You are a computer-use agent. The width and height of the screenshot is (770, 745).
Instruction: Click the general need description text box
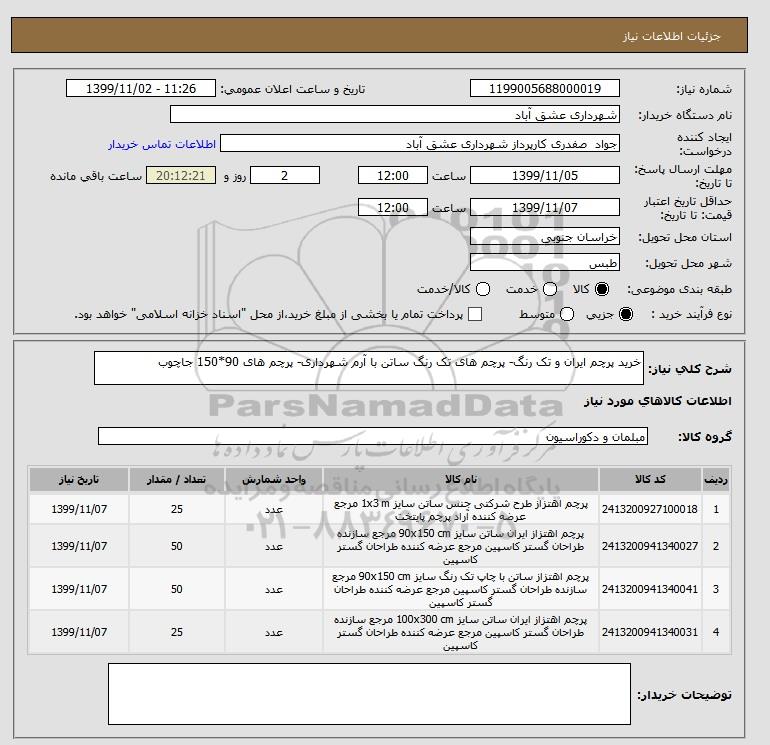point(369,368)
